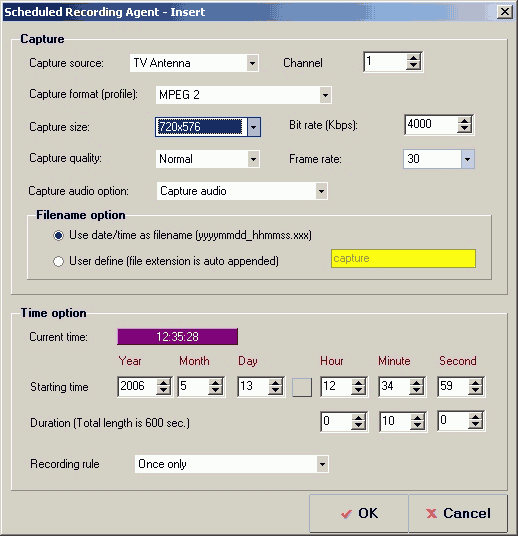Lower the starting Minute value
Screen dimensions: 518x536
click(x=416, y=391)
